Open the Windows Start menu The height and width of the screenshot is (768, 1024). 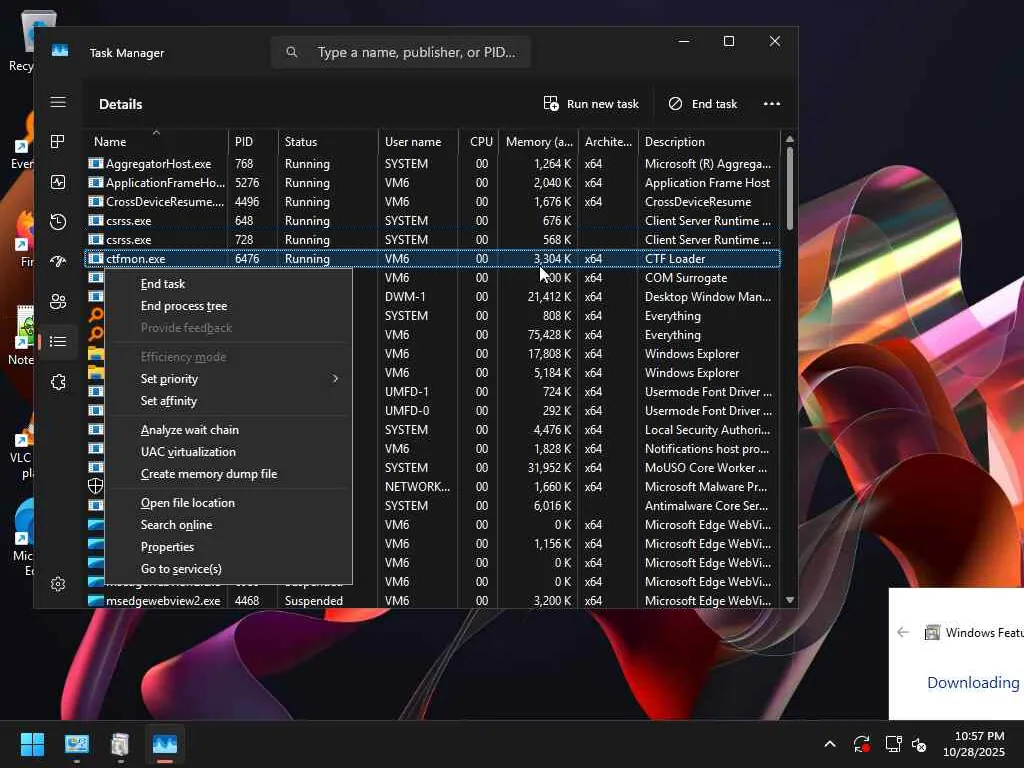tap(32, 745)
